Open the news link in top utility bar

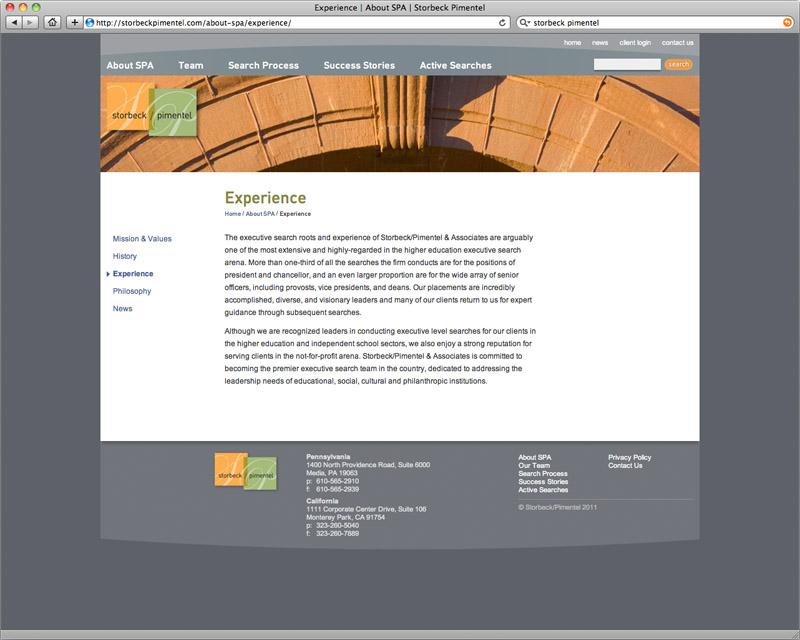[x=600, y=43]
